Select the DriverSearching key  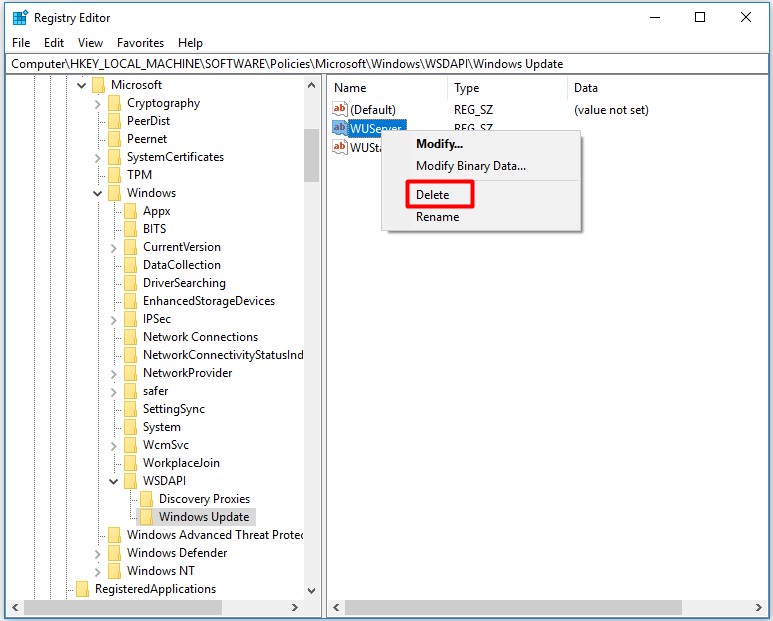pos(184,283)
